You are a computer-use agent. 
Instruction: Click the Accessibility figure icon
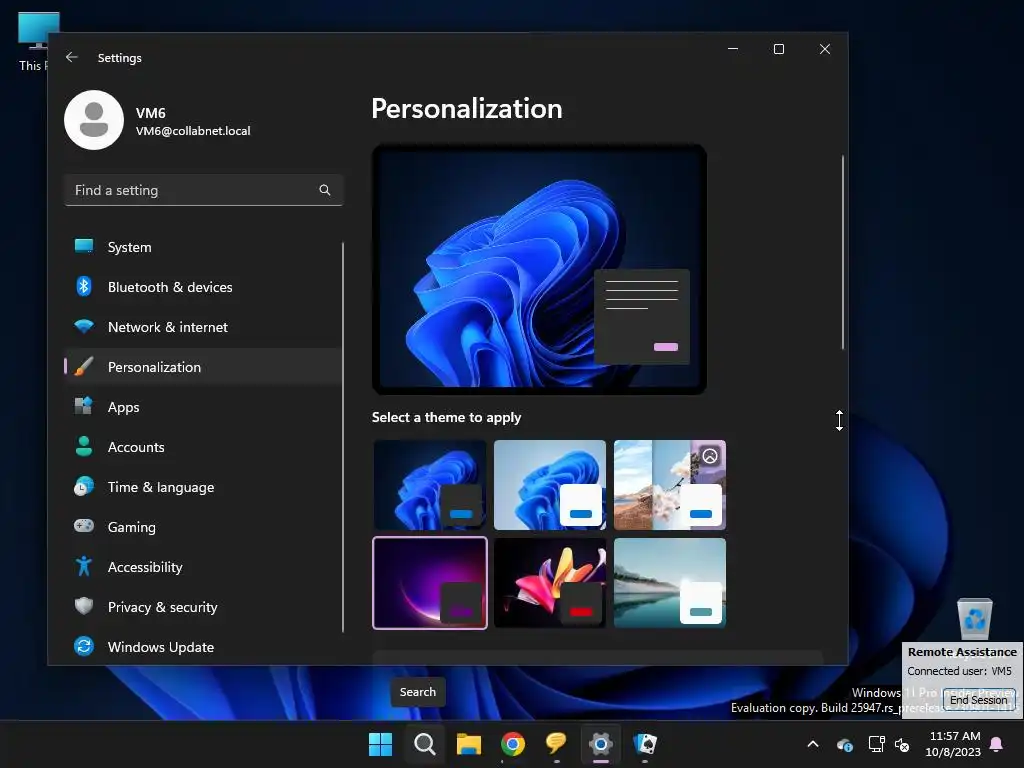click(84, 566)
